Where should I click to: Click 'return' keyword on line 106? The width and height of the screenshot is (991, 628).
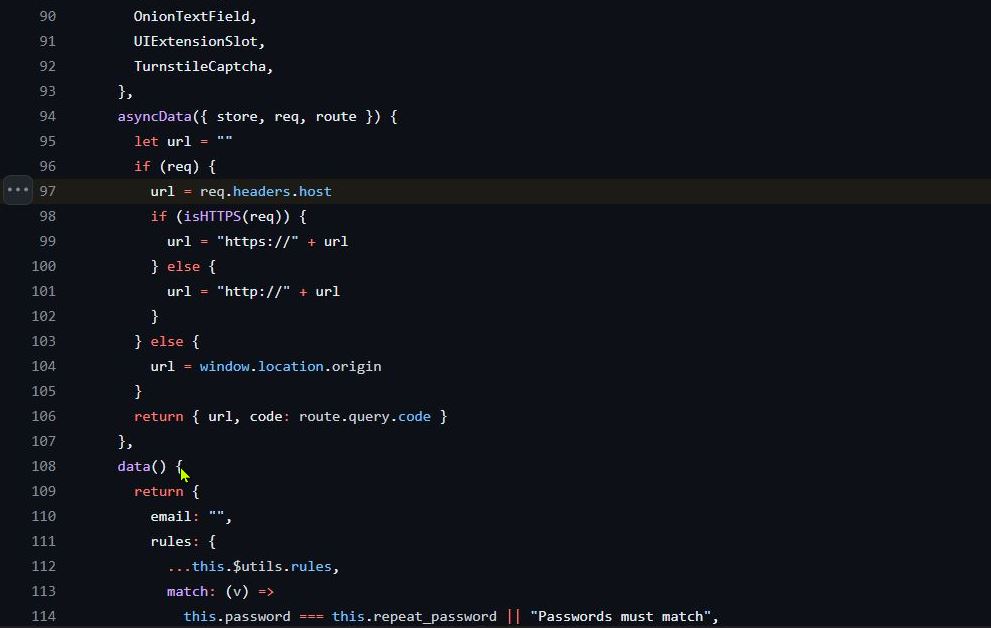(x=159, y=416)
